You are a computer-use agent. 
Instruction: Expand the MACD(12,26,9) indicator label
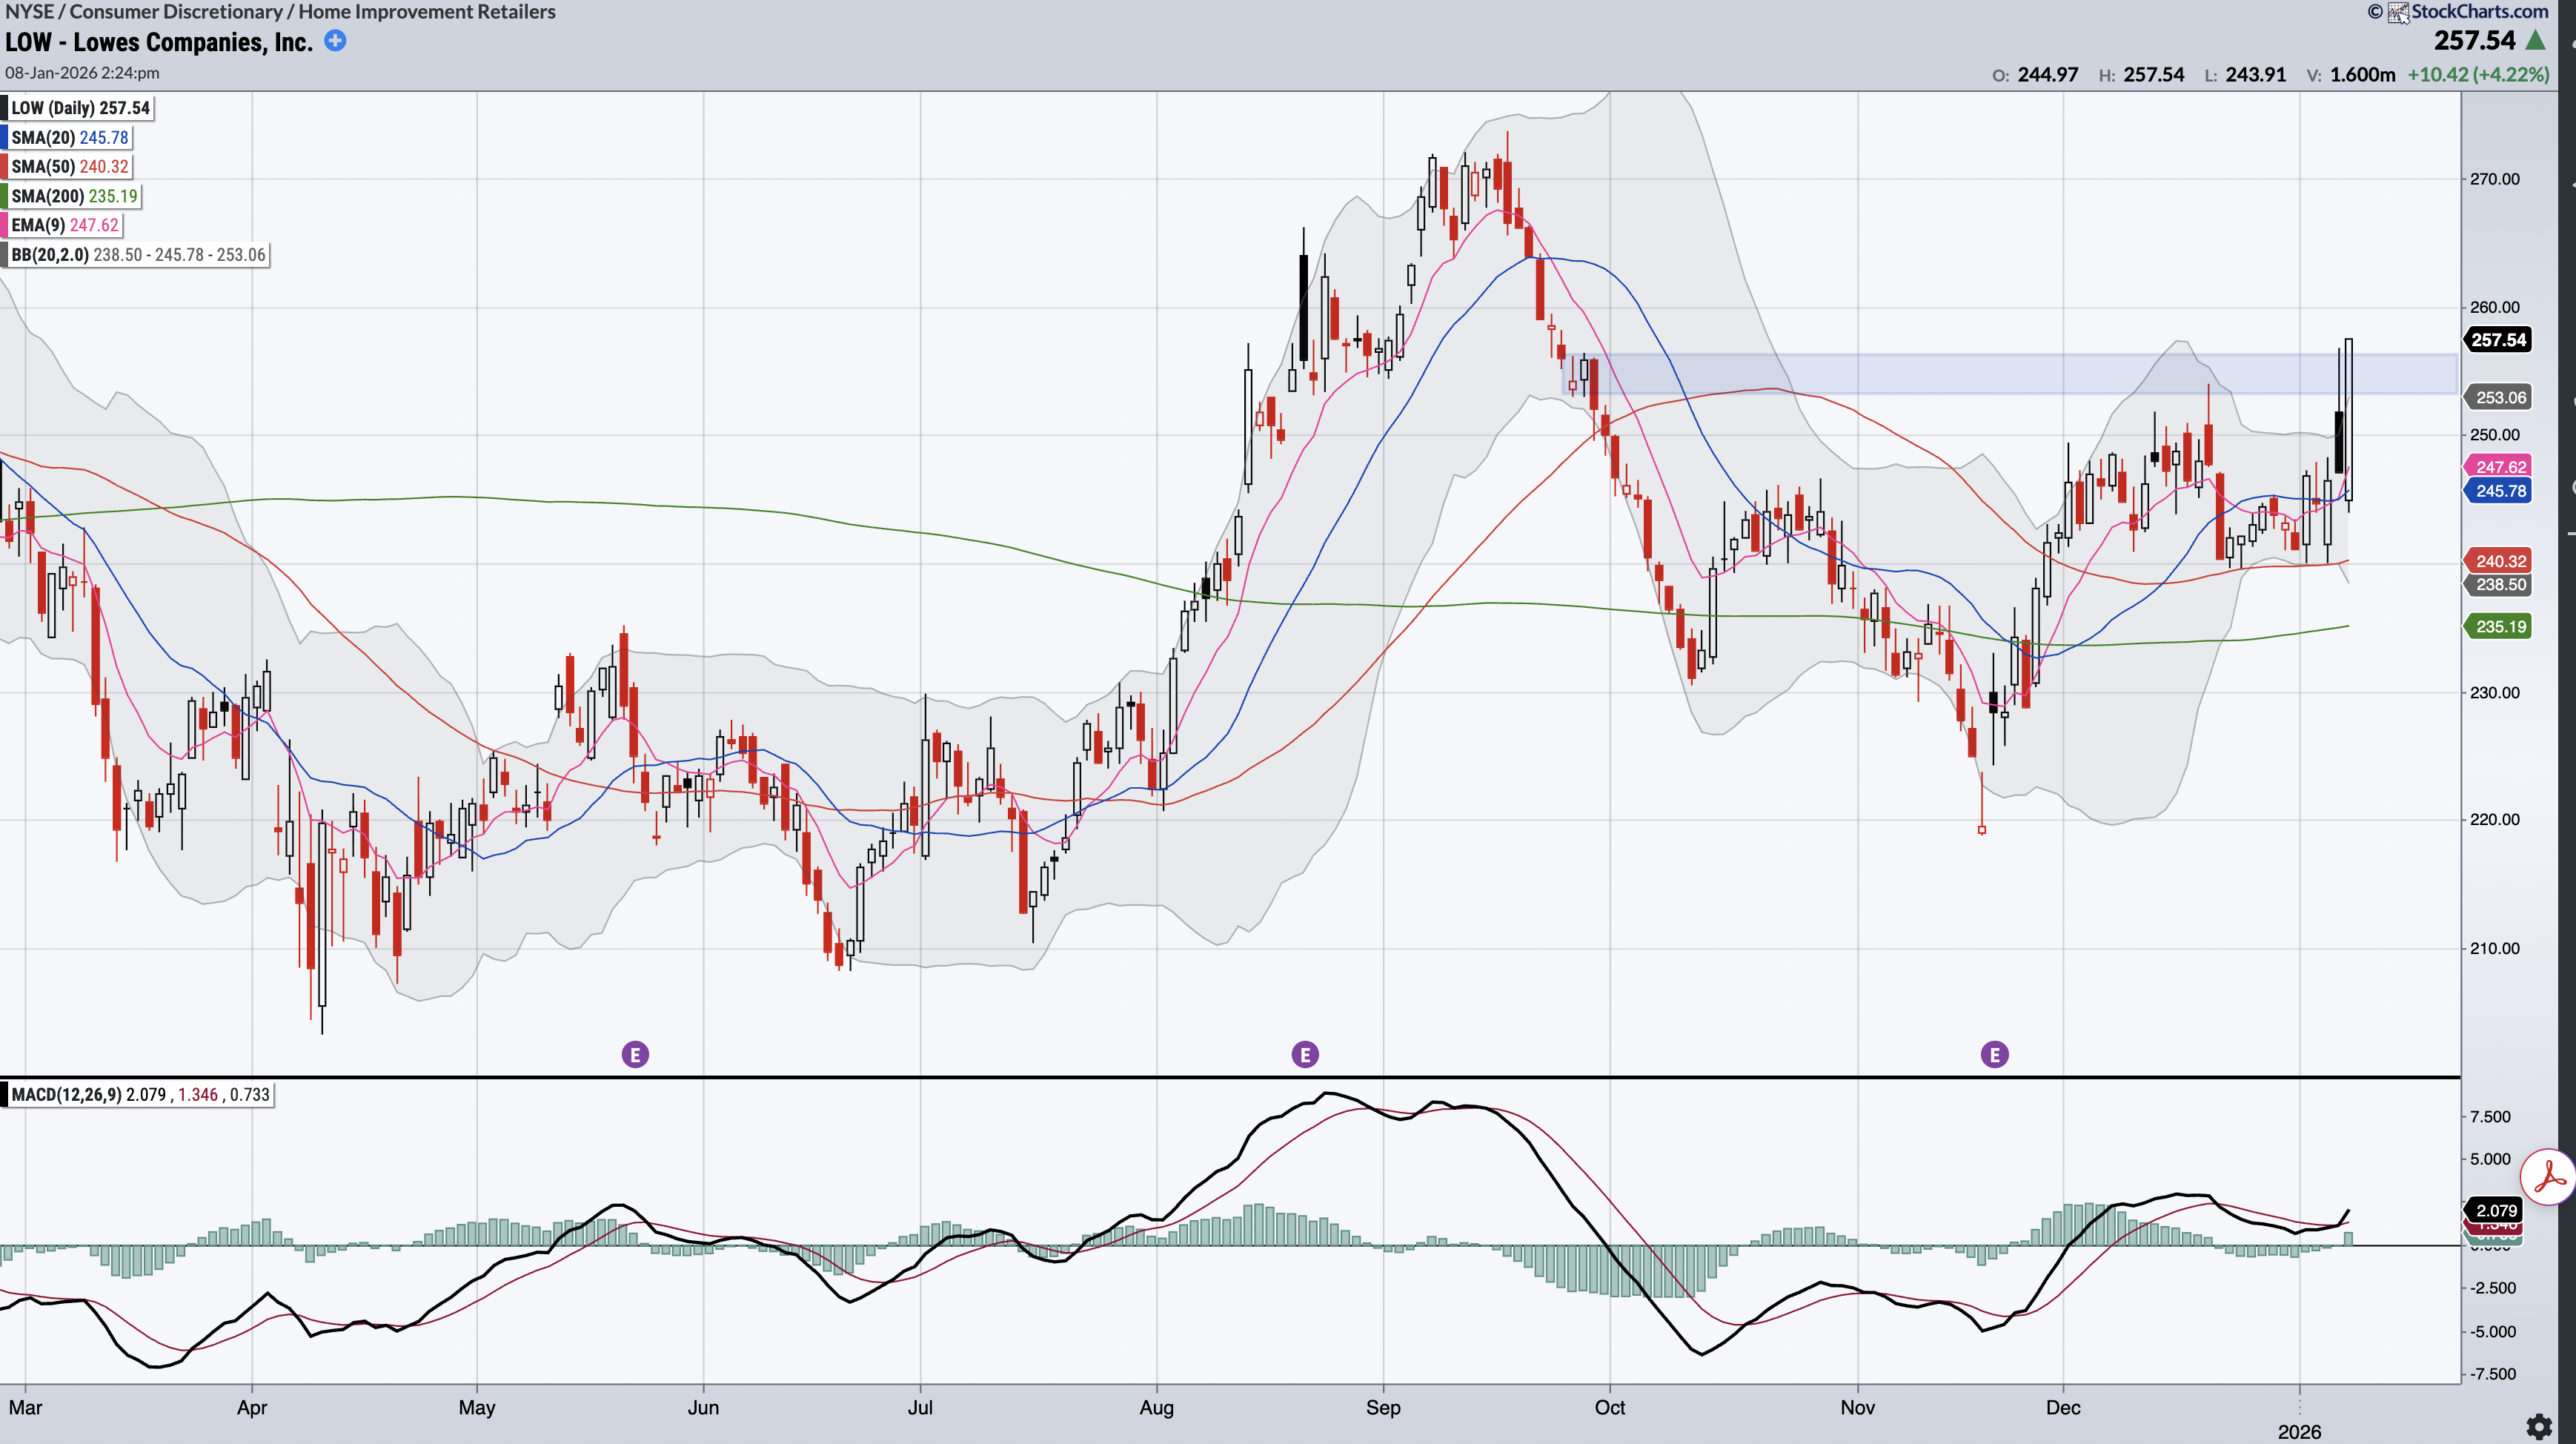(x=139, y=1095)
